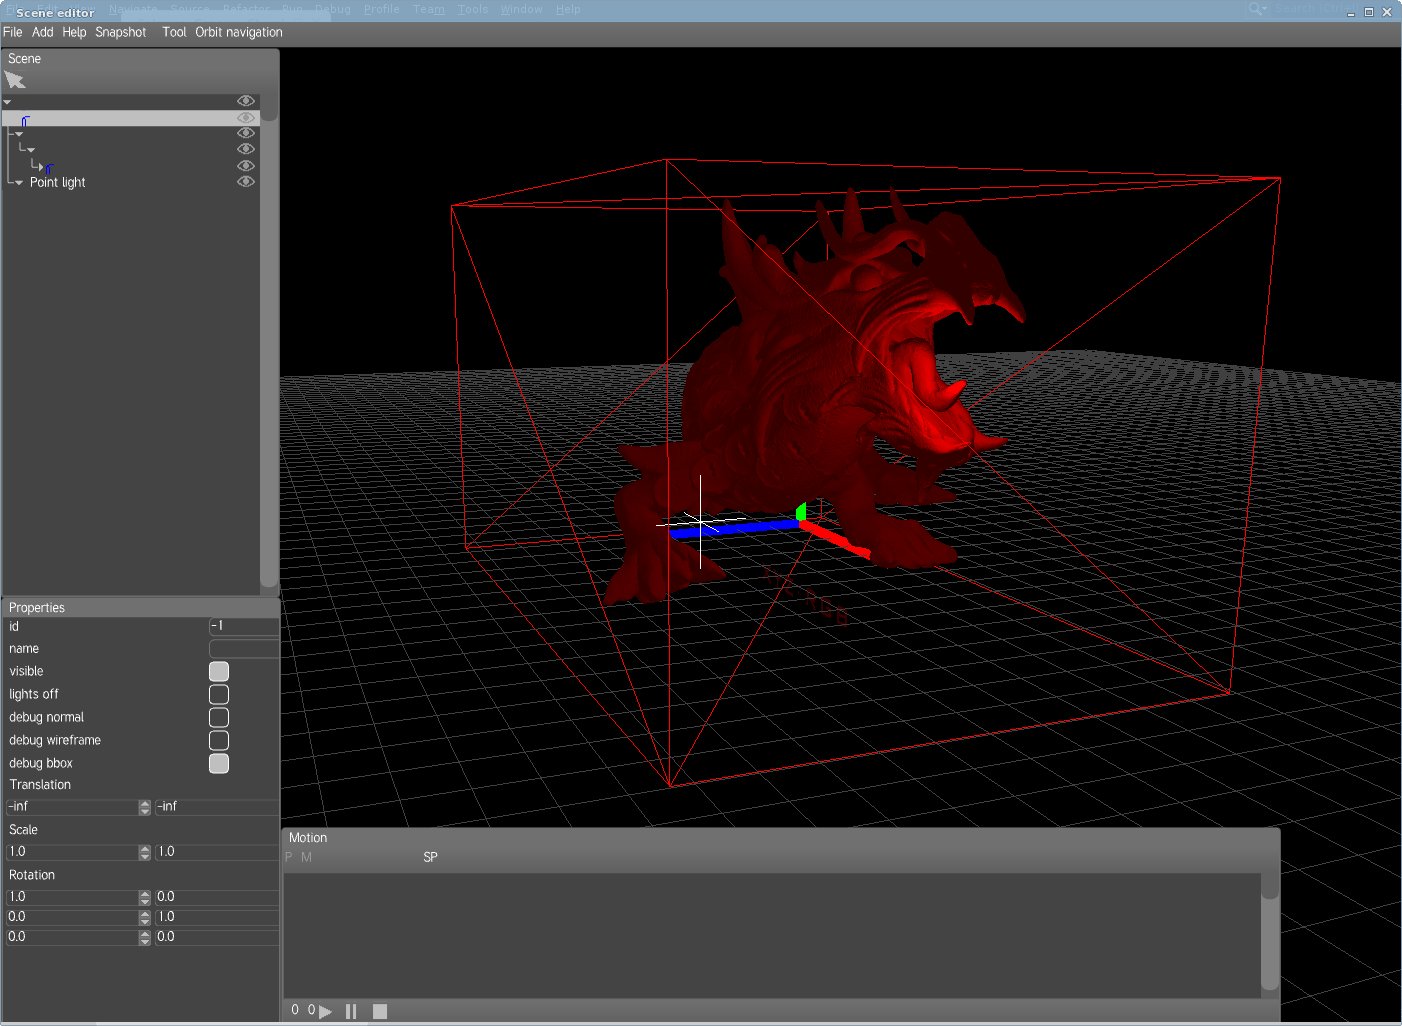Collapse the root scene tree node
The width and height of the screenshot is (1402, 1026).
click(7, 102)
